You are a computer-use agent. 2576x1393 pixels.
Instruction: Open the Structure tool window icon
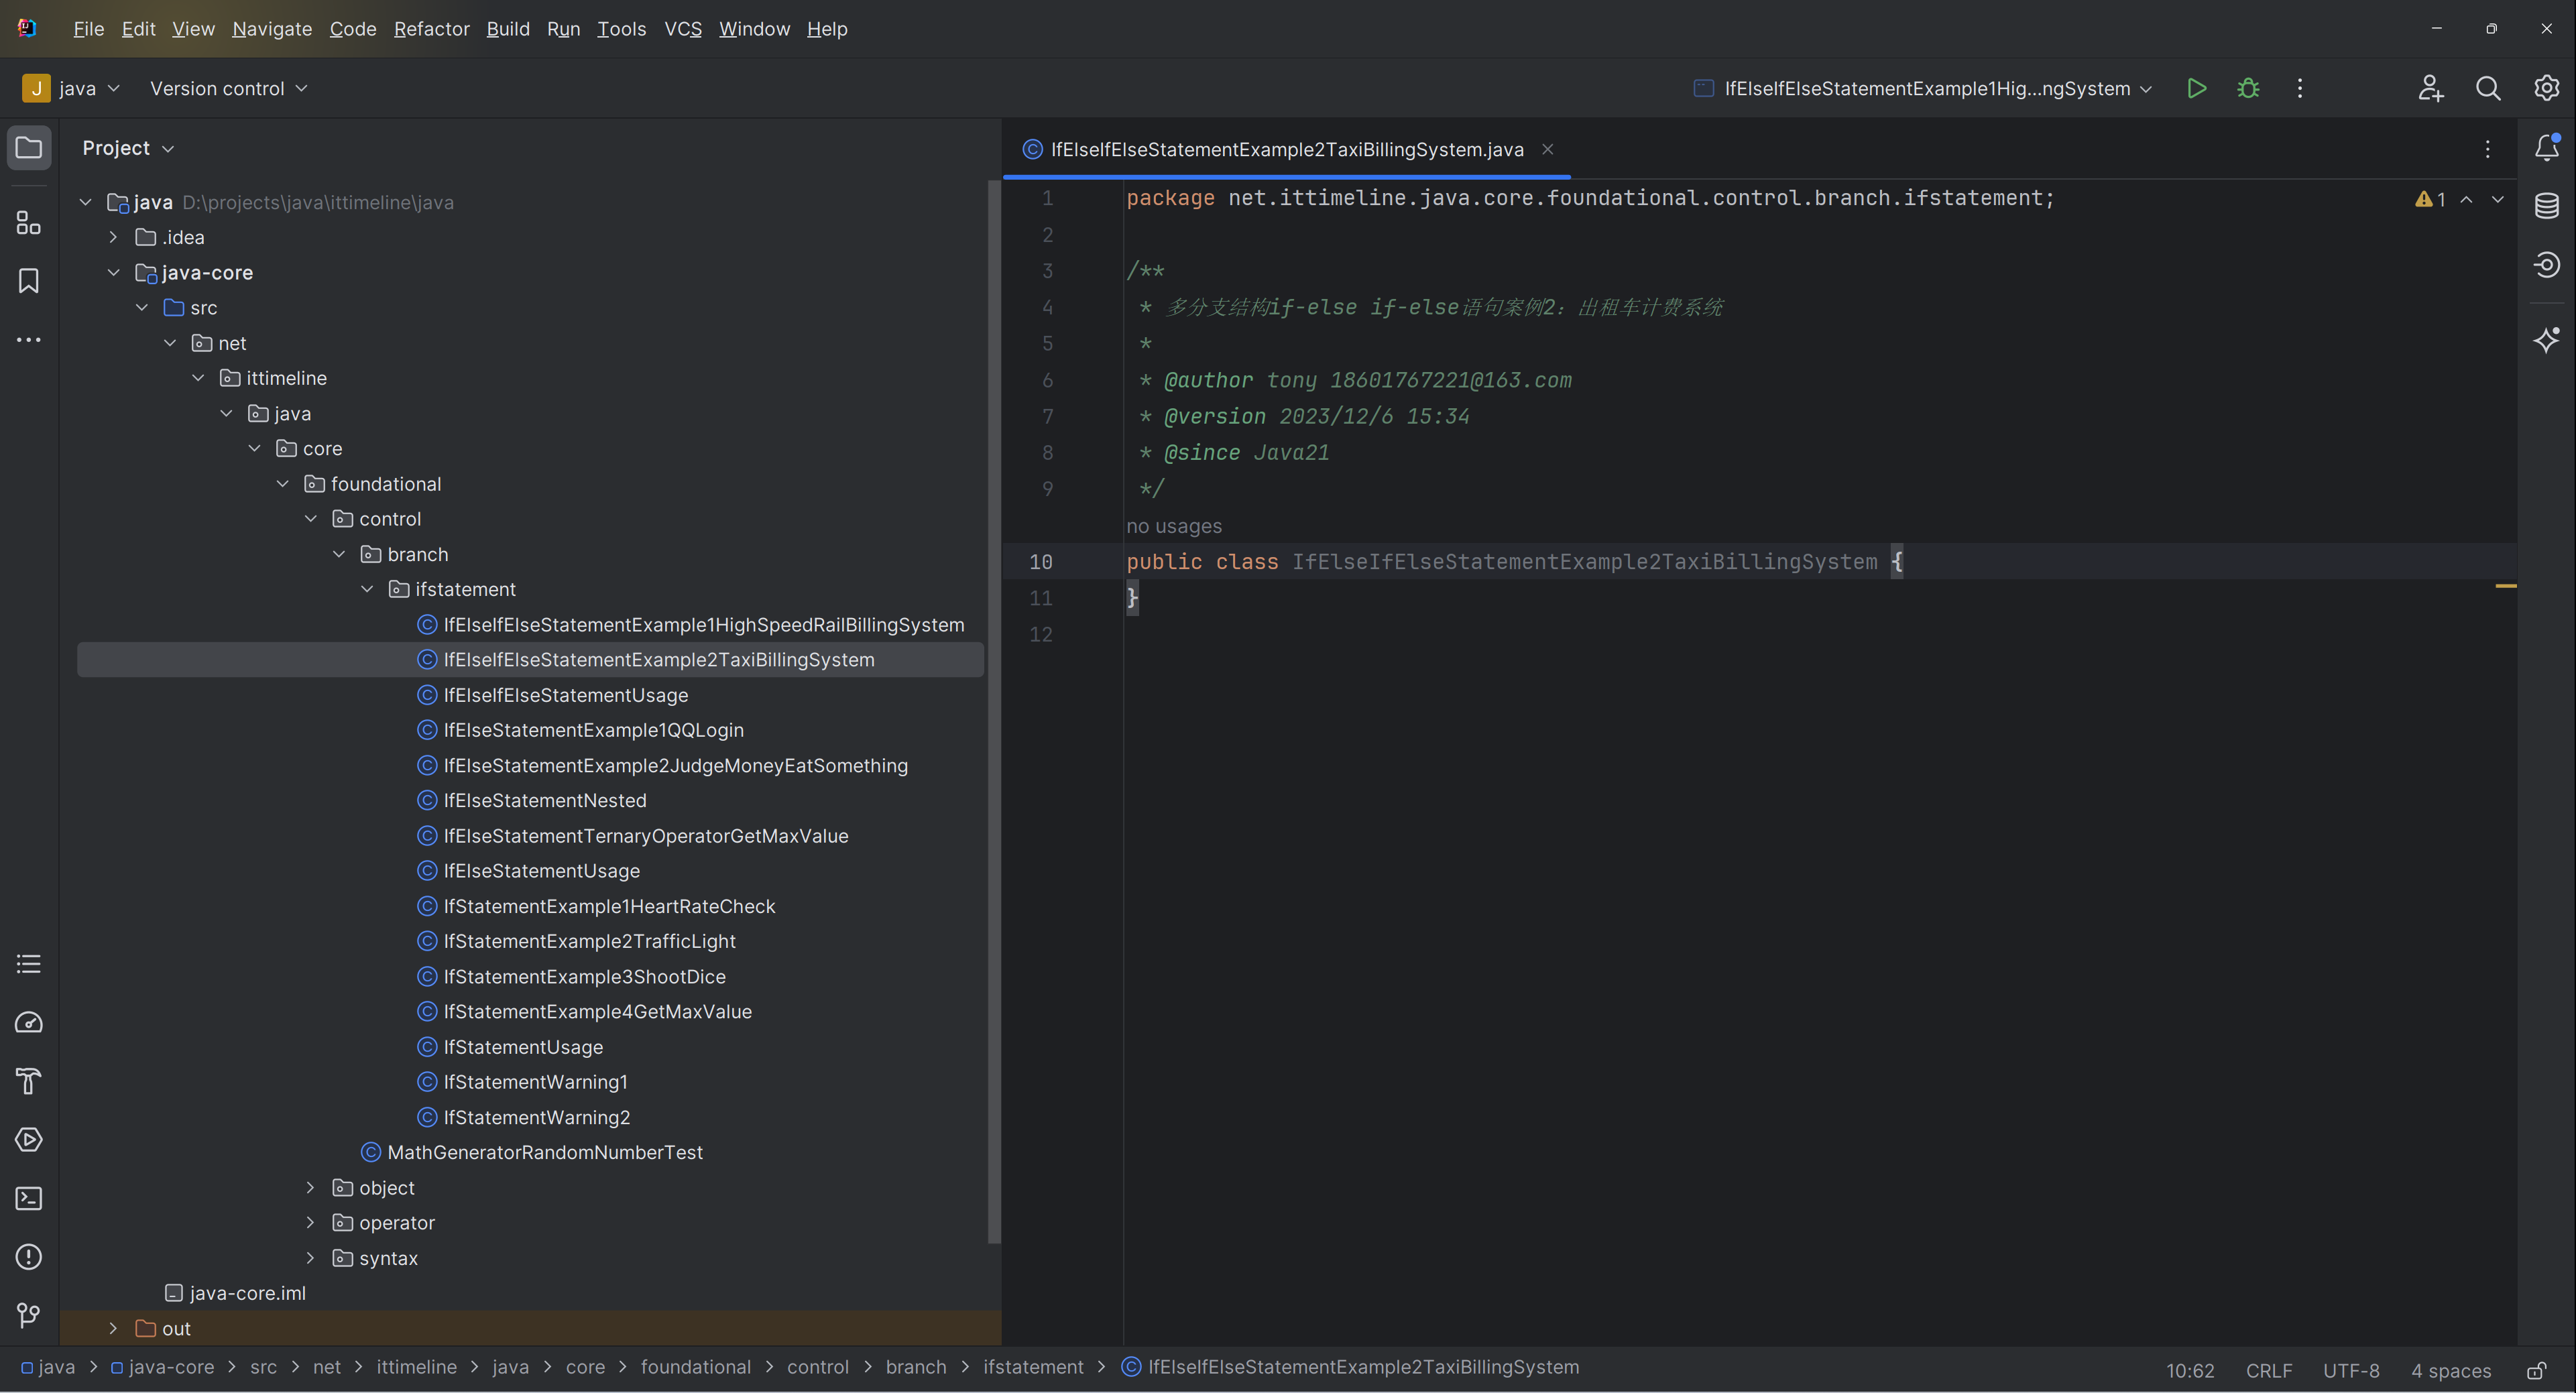click(x=29, y=222)
